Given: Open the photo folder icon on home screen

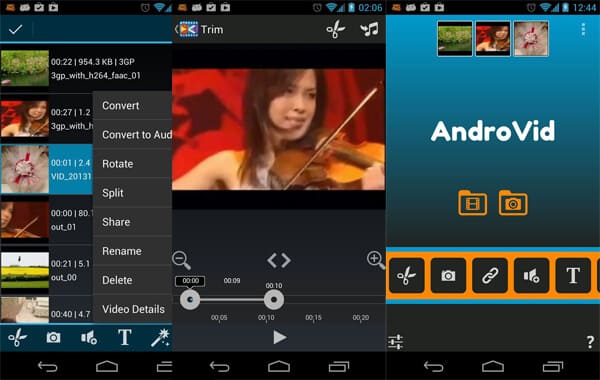Looking at the screenshot, I should point(513,203).
